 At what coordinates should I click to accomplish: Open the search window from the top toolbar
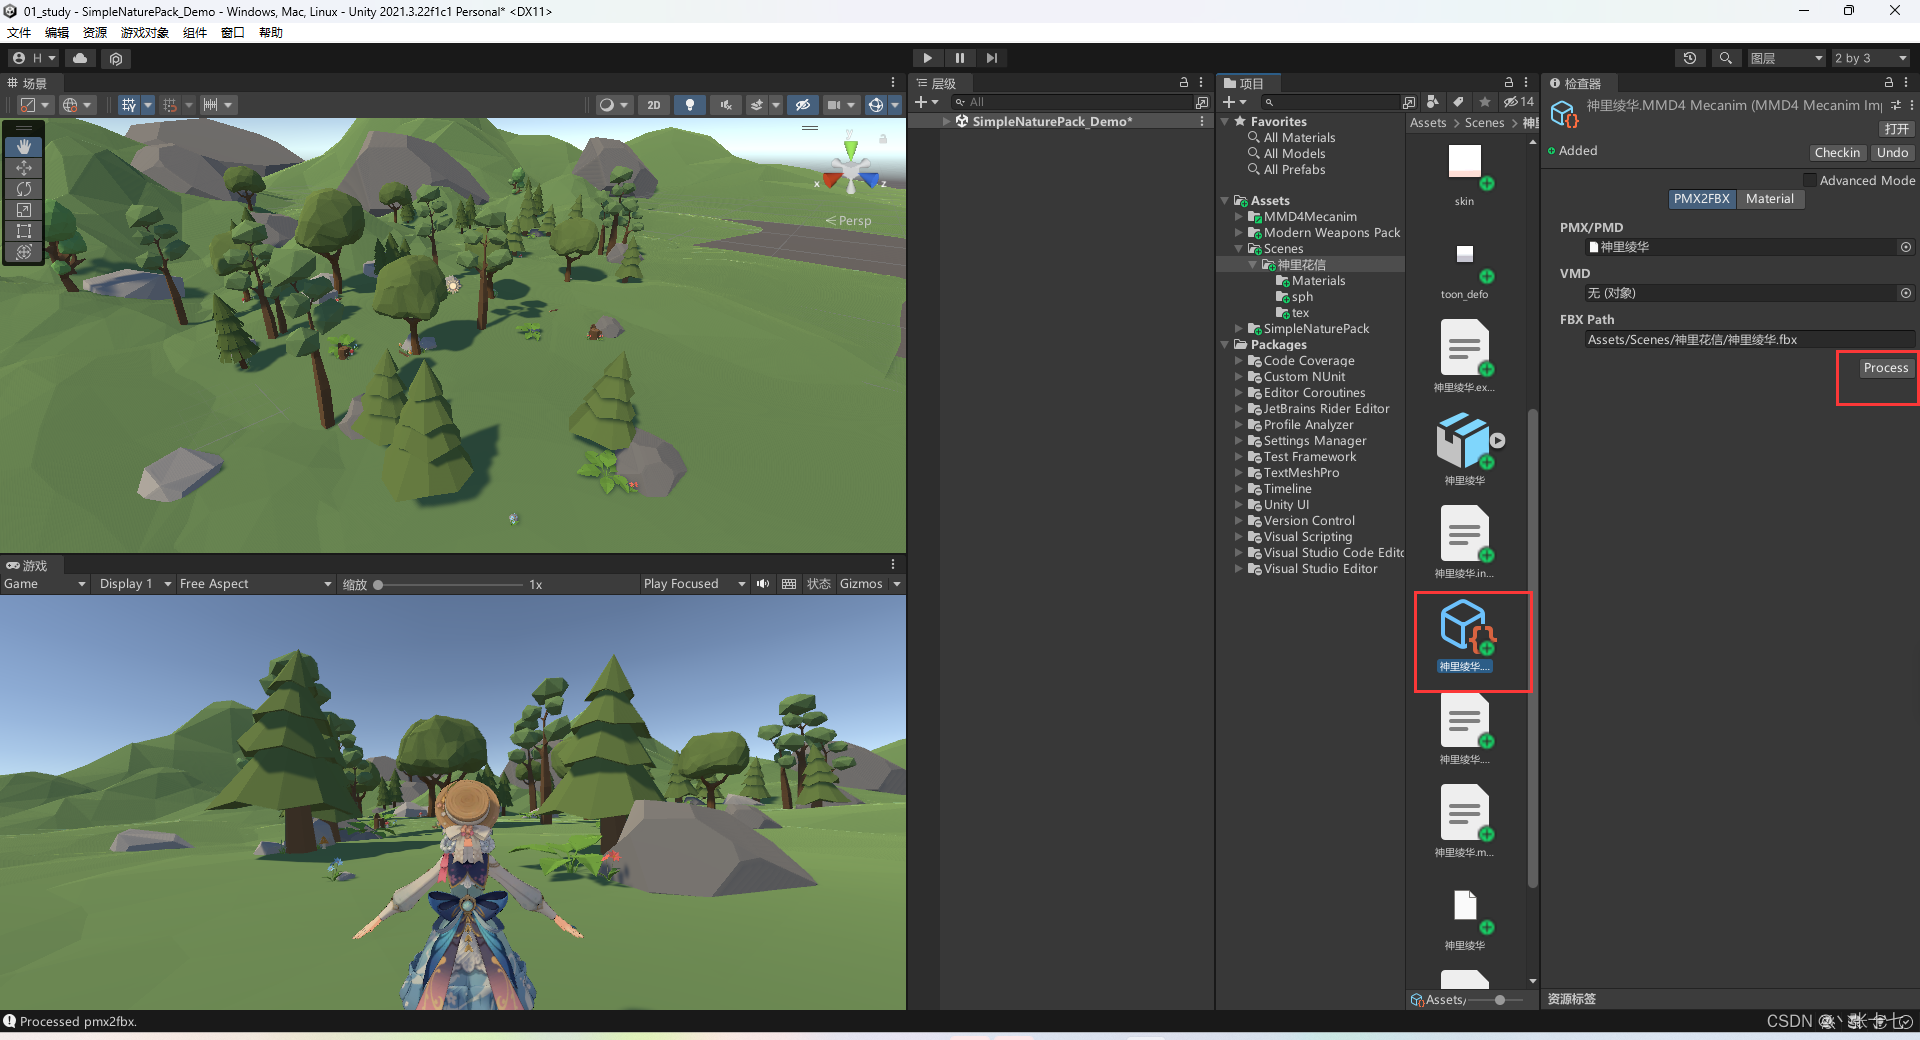pos(1725,57)
